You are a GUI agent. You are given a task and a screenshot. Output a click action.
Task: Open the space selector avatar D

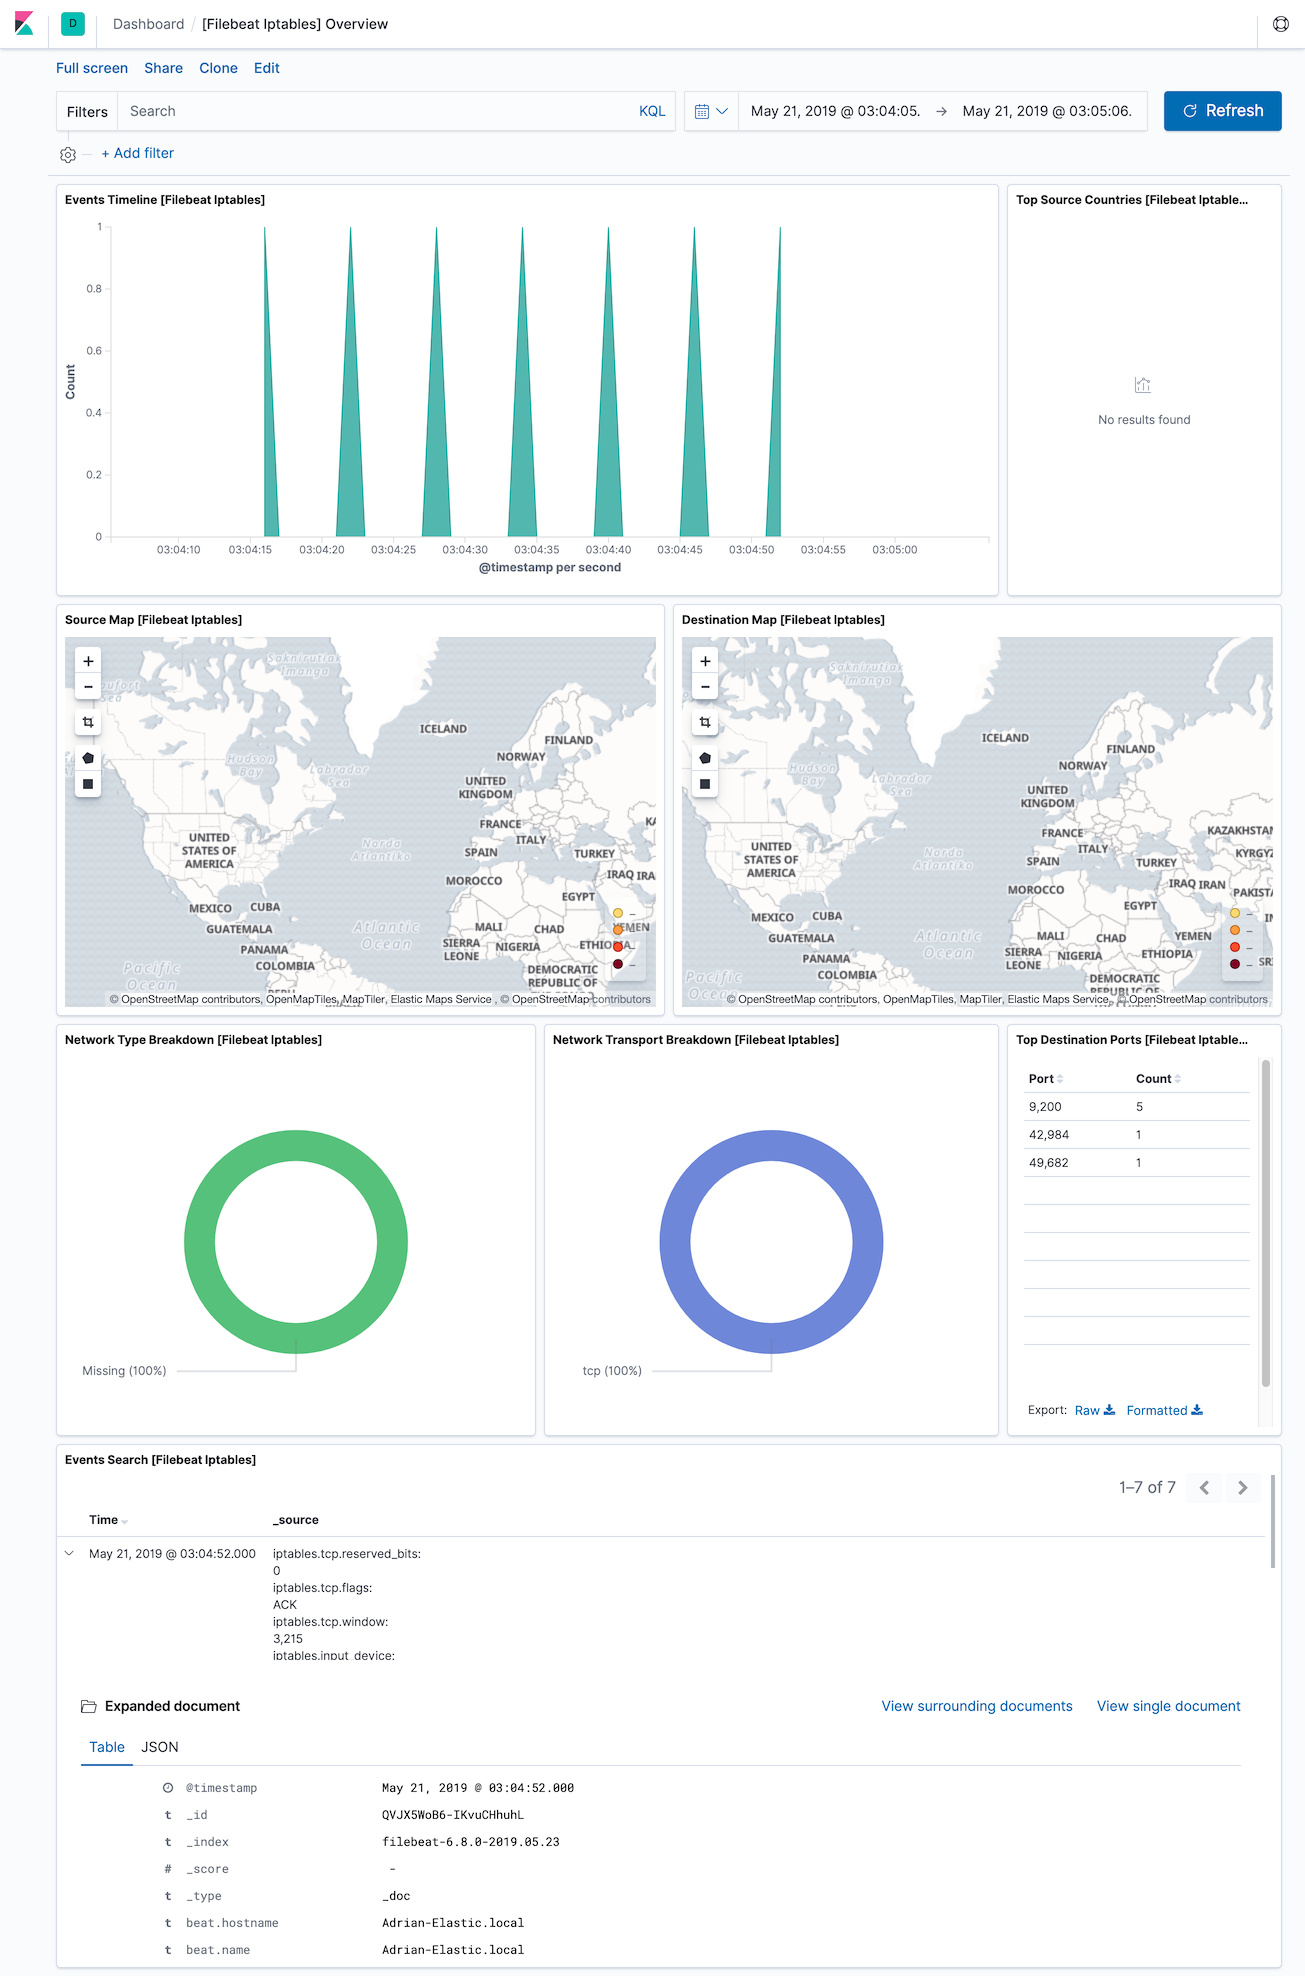pyautogui.click(x=72, y=23)
